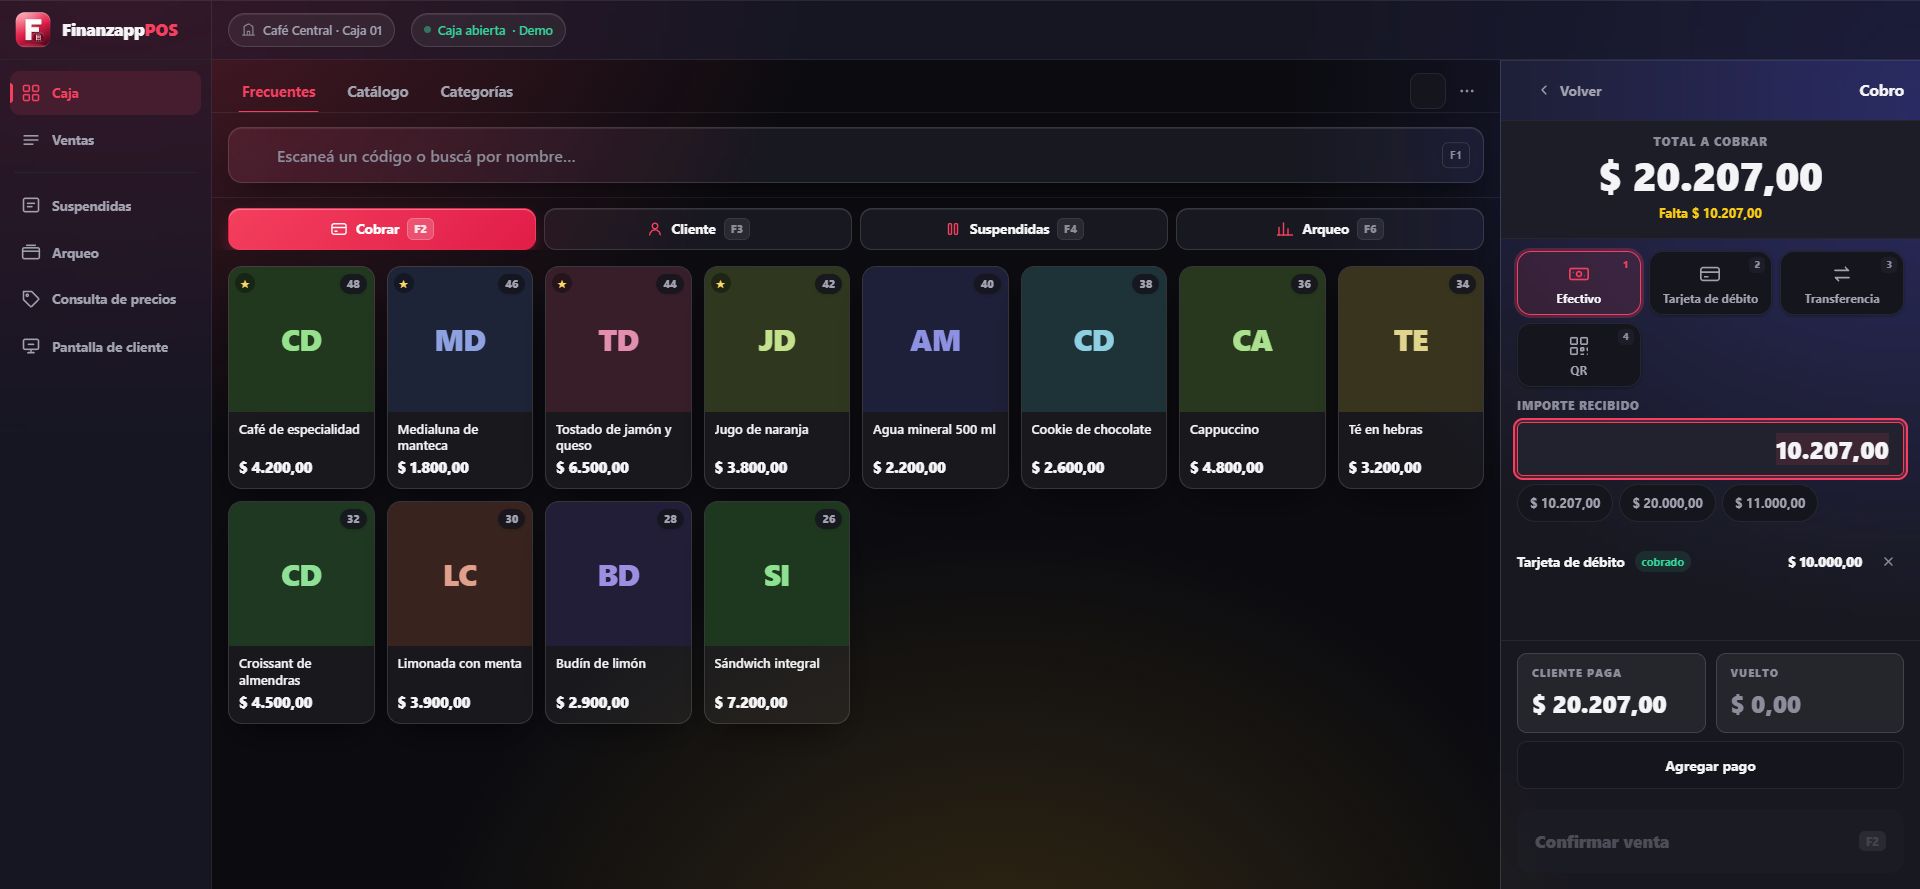Focus the product search field
Image resolution: width=1920 pixels, height=889 pixels.
855,156
